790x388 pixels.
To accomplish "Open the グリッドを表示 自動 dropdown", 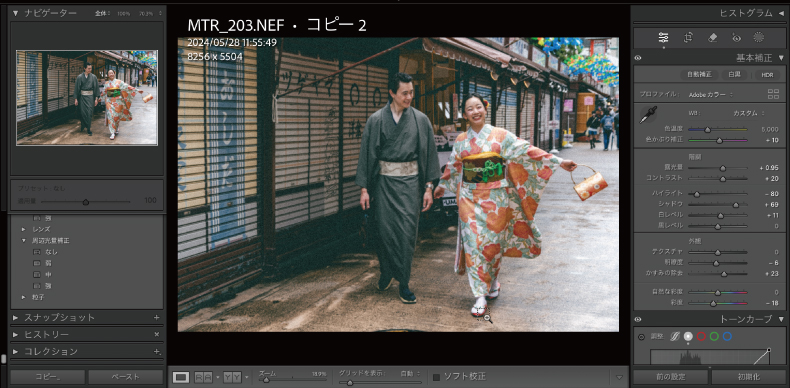I will point(410,373).
